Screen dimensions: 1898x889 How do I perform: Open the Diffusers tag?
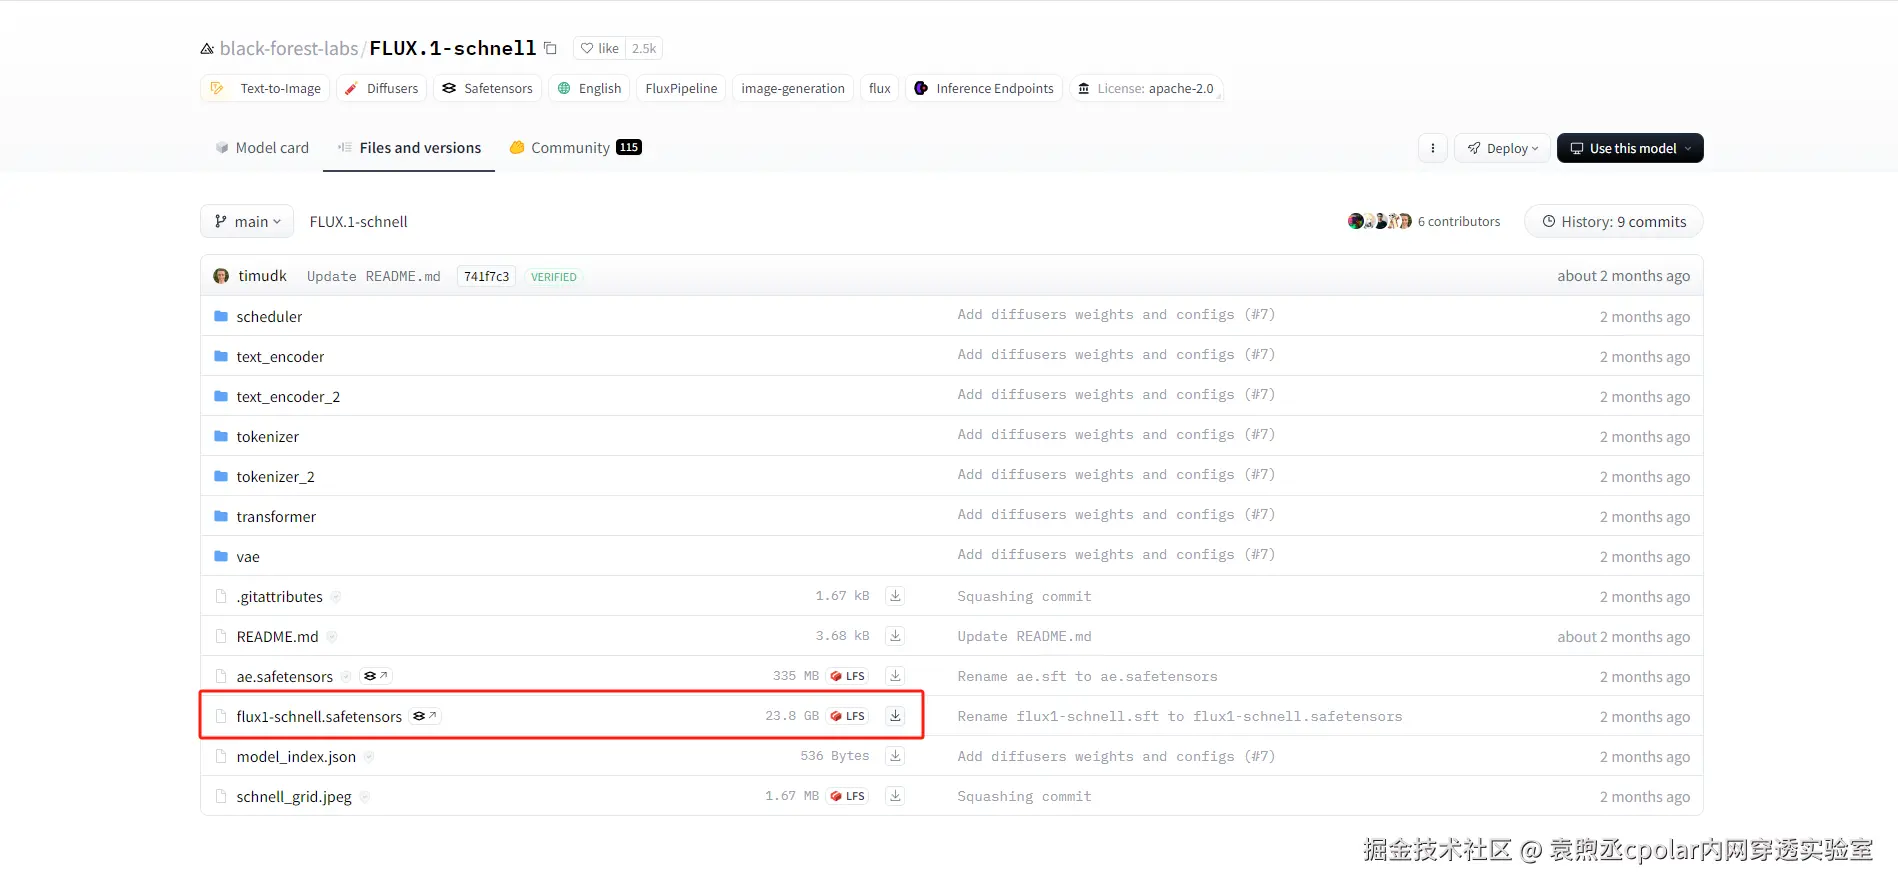click(382, 88)
